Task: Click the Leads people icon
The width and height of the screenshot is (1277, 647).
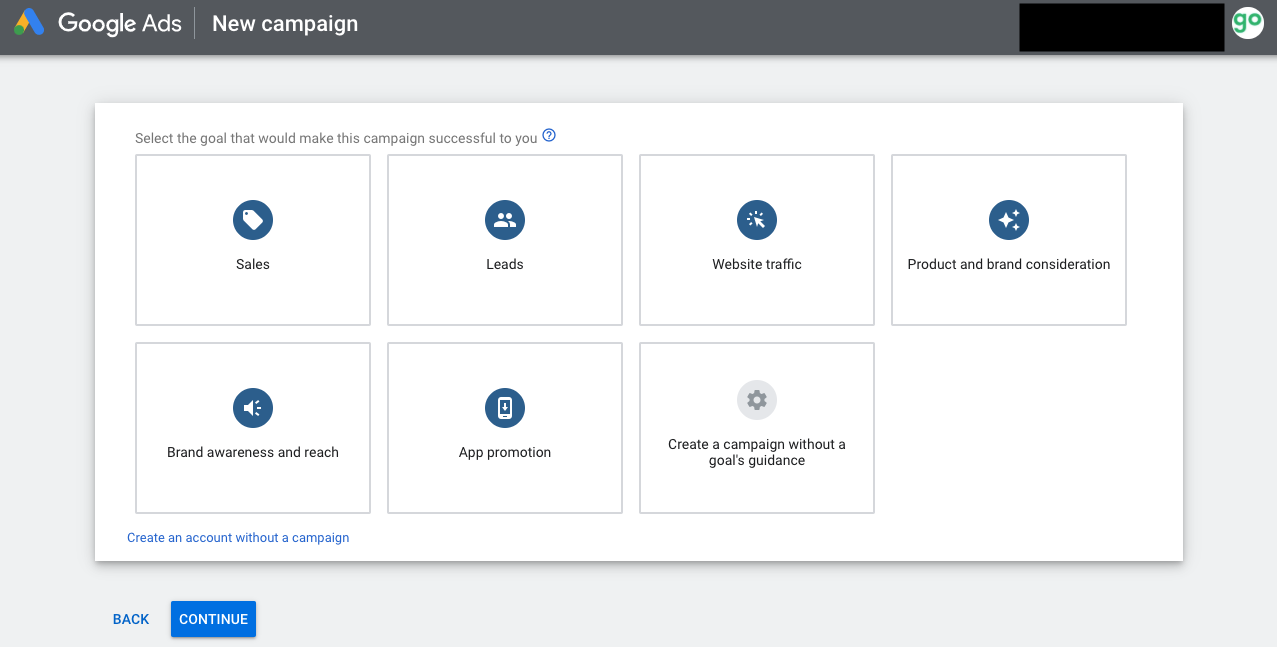Action: tap(505, 220)
